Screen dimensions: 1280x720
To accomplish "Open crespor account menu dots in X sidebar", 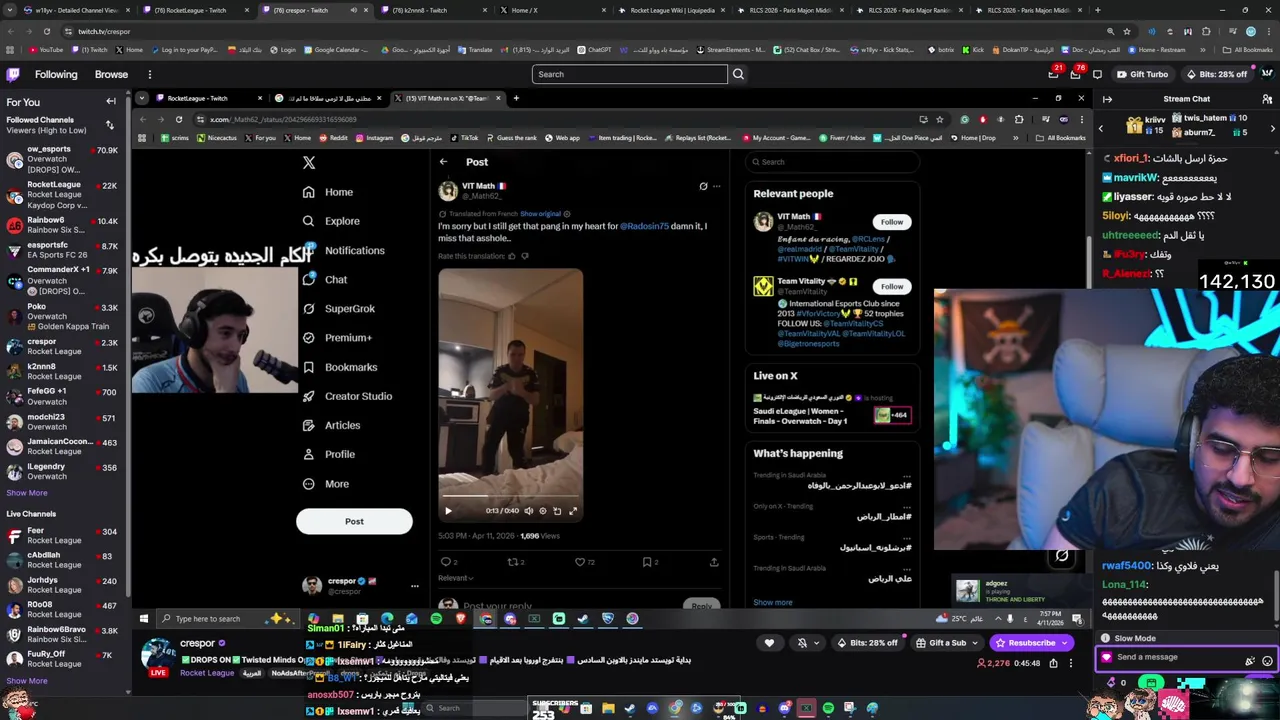I will (x=414, y=586).
